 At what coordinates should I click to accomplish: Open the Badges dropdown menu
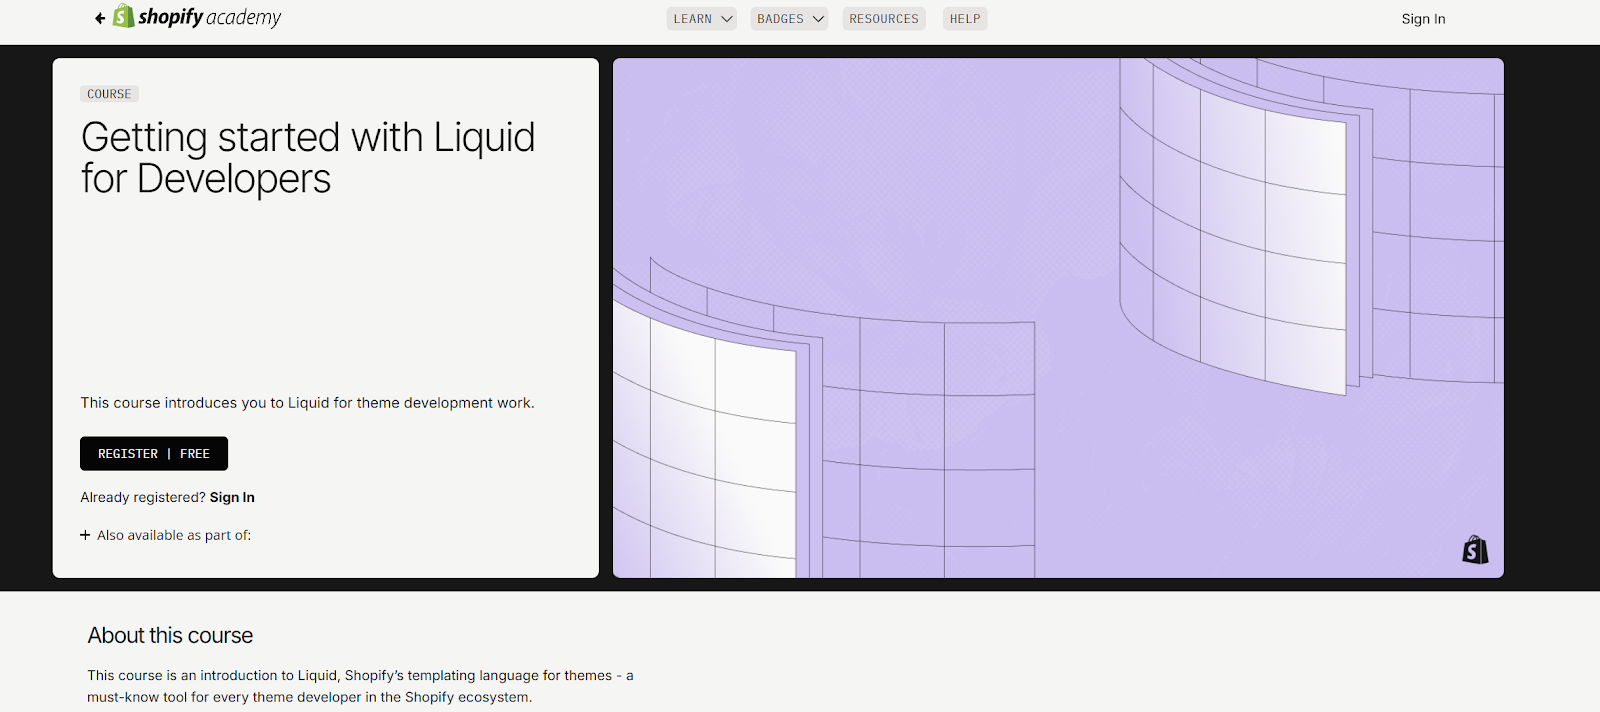(790, 19)
